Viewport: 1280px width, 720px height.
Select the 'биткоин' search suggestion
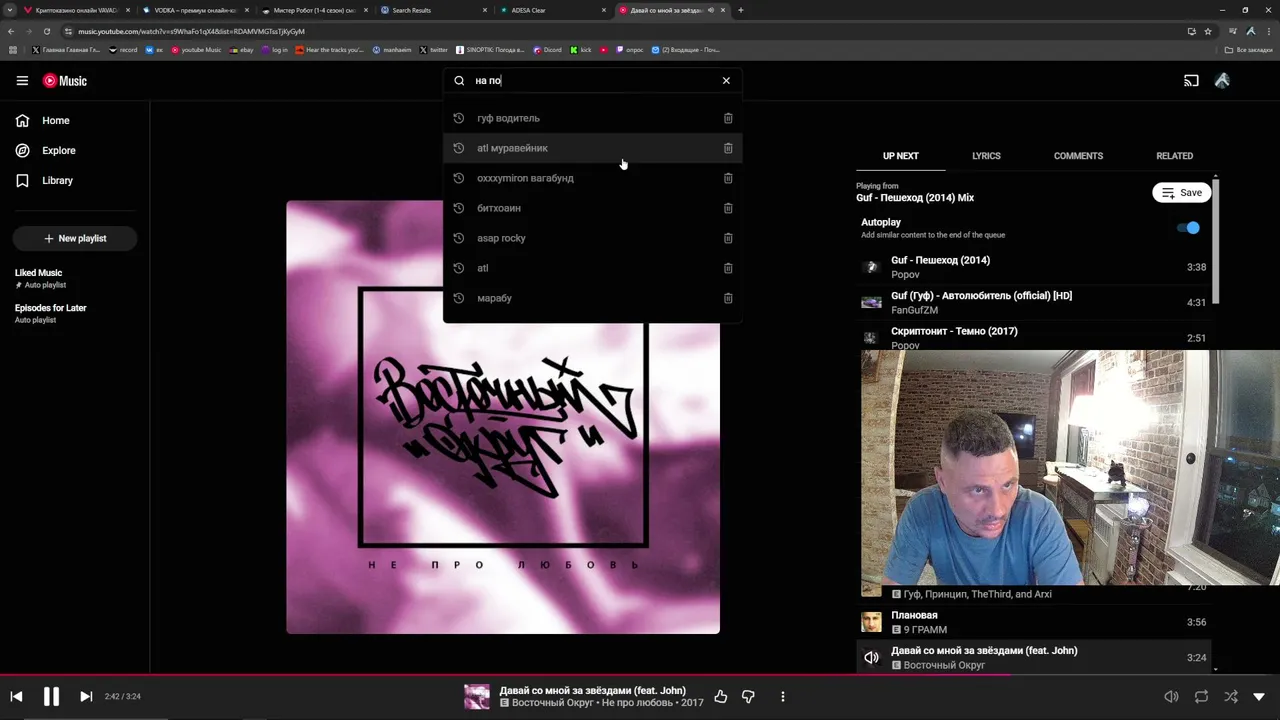(x=593, y=208)
